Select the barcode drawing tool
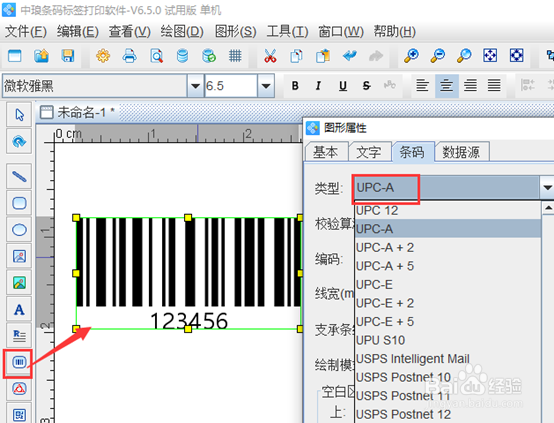Screen dimensions: 554x423 click(19, 362)
